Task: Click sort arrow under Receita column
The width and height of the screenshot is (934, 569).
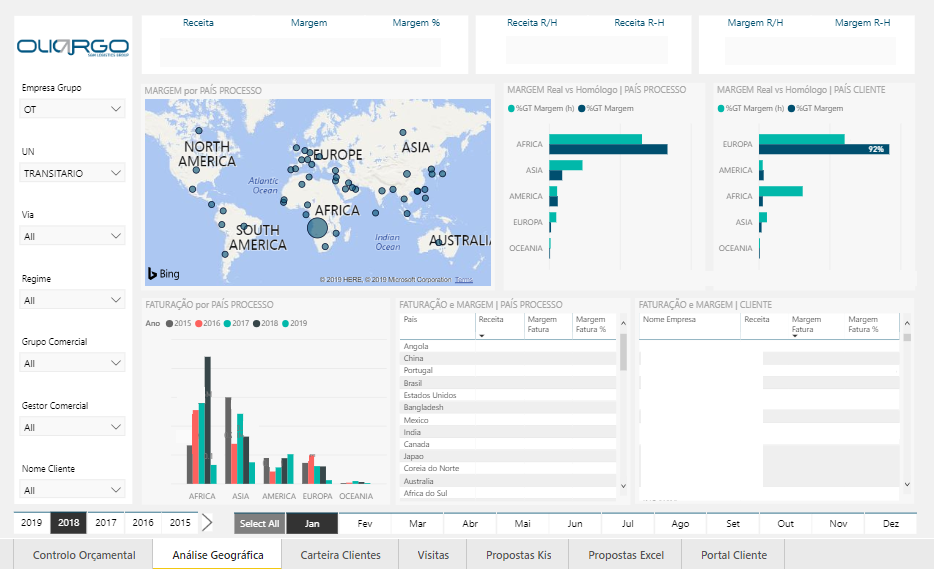Action: click(482, 336)
